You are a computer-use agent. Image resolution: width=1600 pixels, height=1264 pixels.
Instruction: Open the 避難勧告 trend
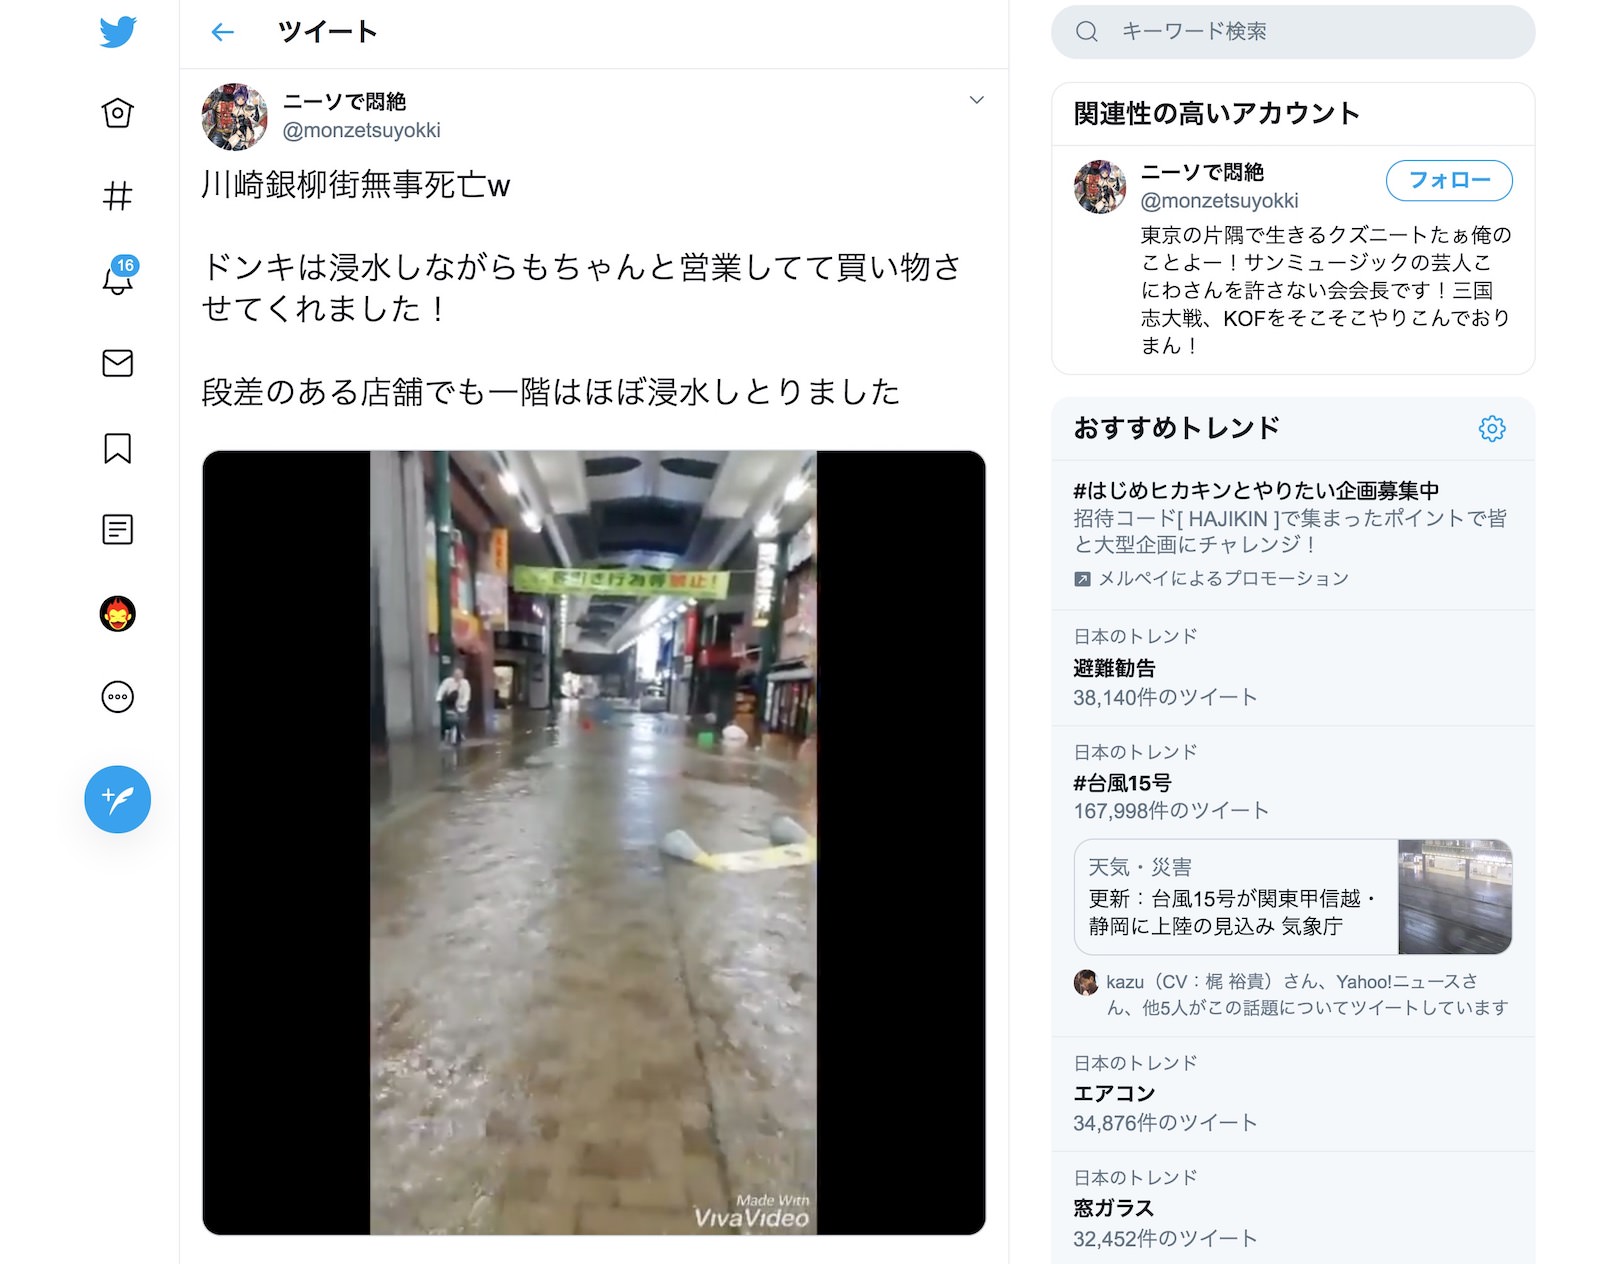tap(1292, 667)
